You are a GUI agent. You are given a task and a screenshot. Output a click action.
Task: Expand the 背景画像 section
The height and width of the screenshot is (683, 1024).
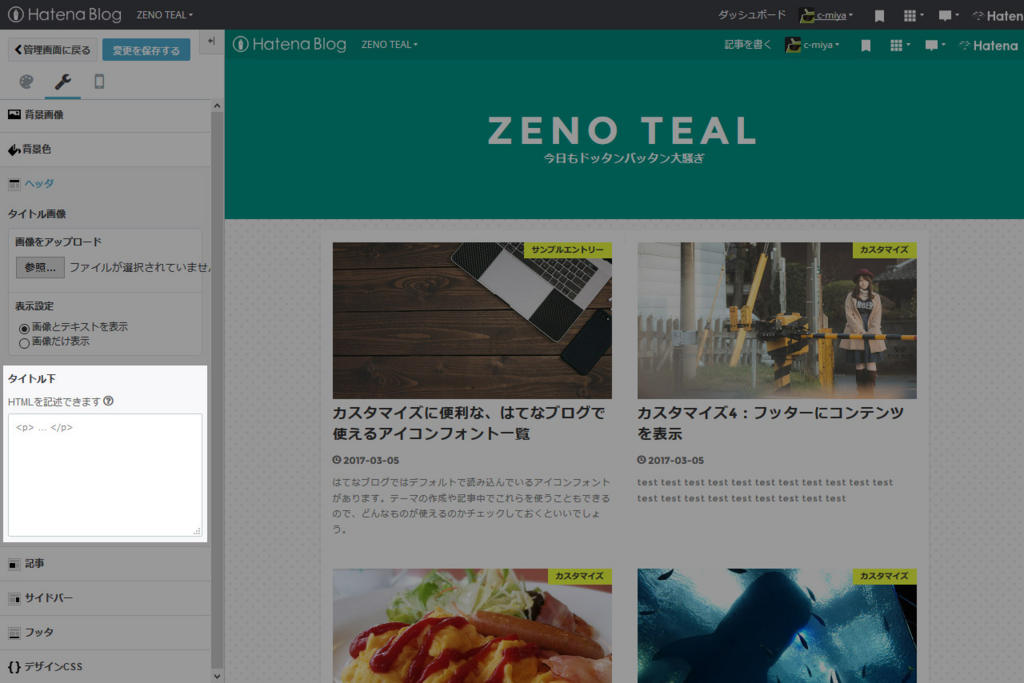coord(106,115)
